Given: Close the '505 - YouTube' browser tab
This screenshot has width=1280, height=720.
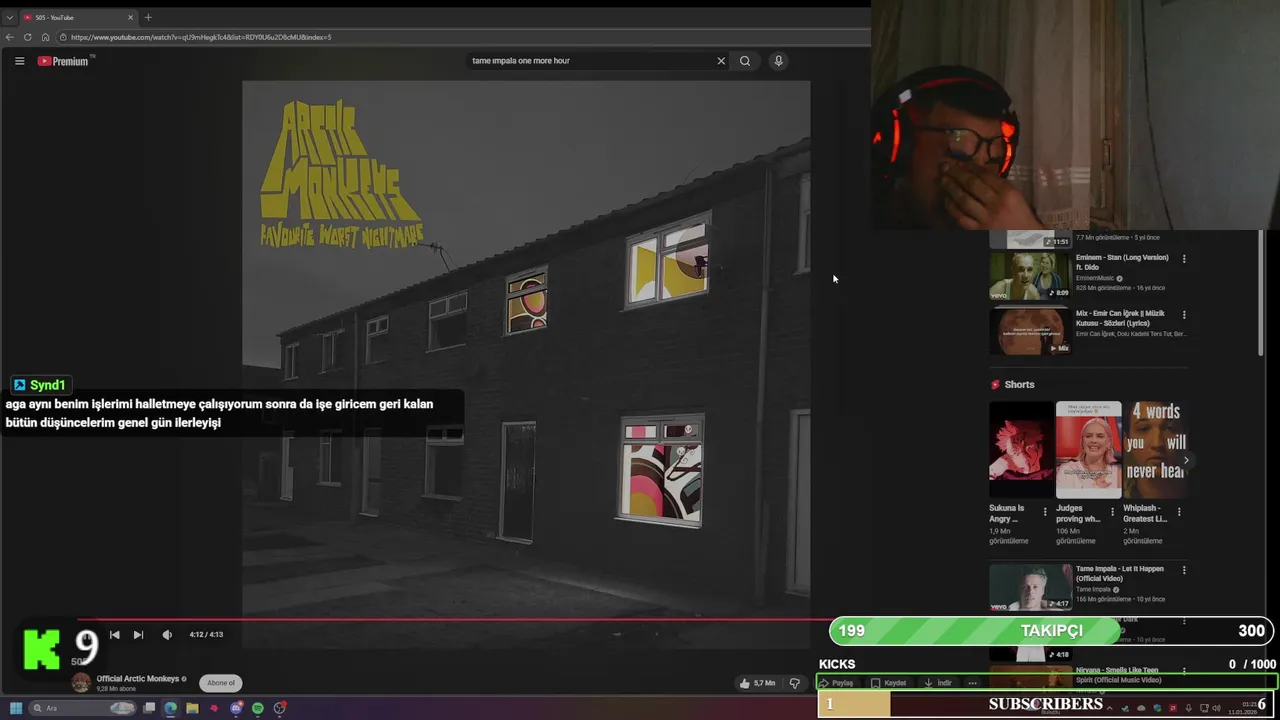Looking at the screenshot, I should tap(130, 17).
